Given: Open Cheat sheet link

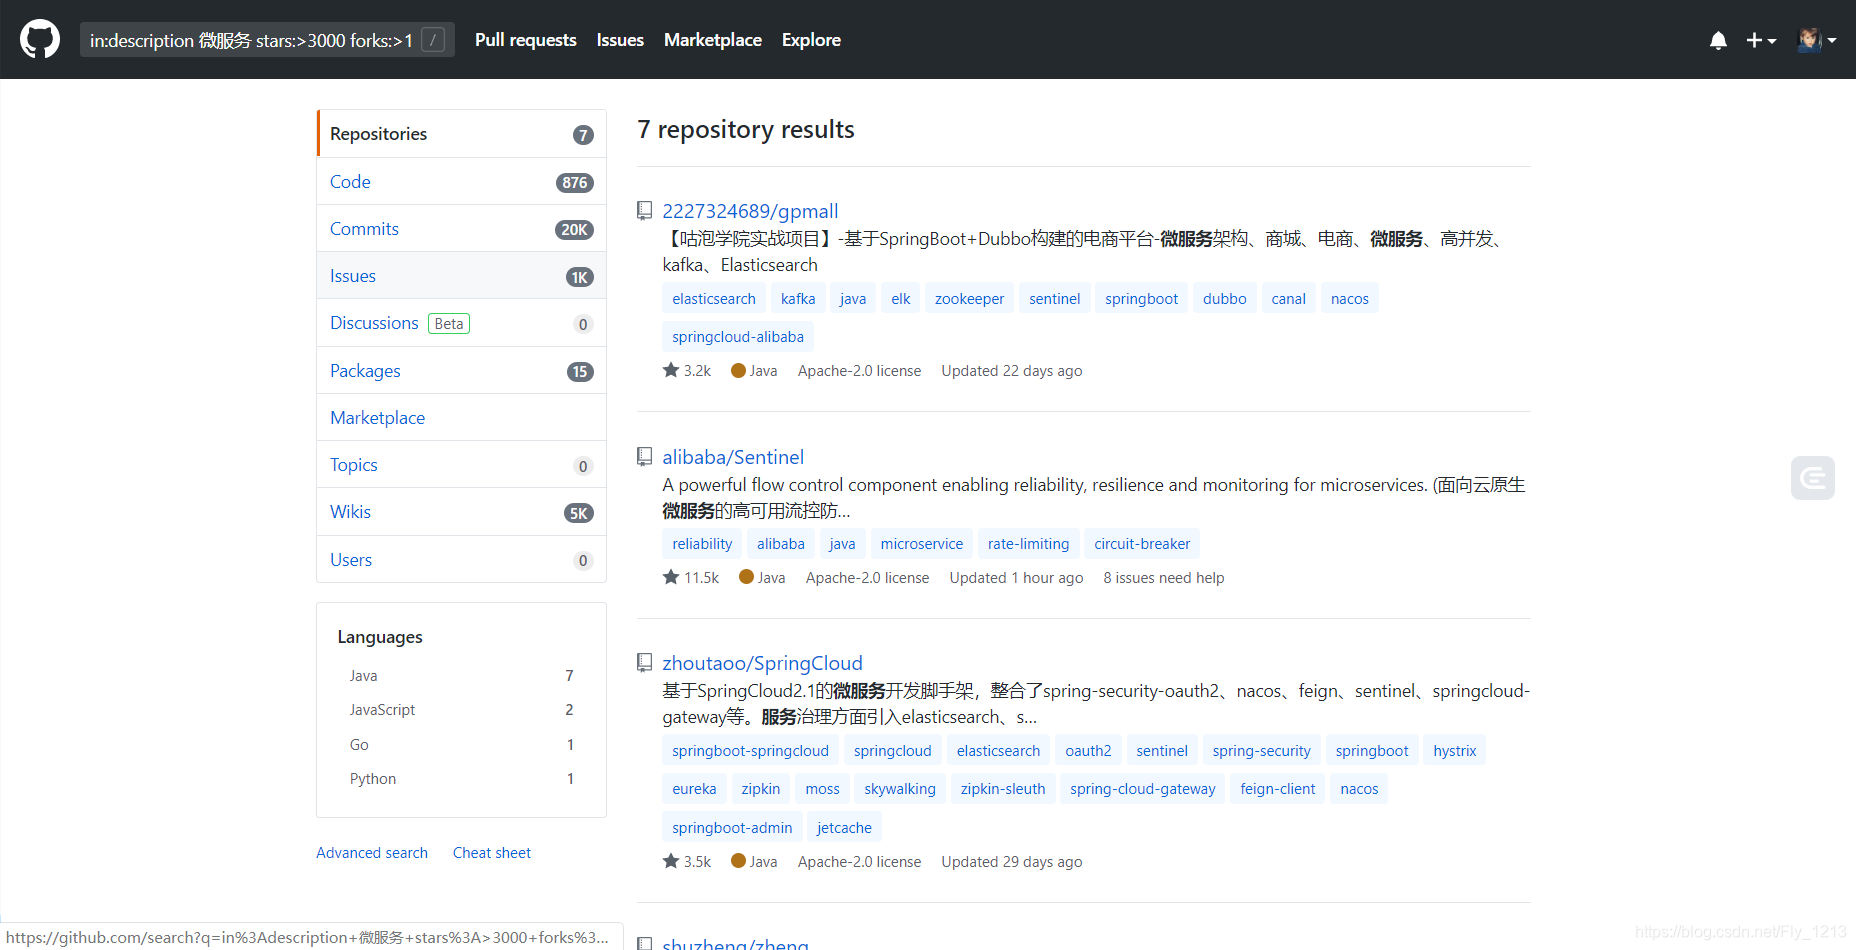Looking at the screenshot, I should (492, 853).
